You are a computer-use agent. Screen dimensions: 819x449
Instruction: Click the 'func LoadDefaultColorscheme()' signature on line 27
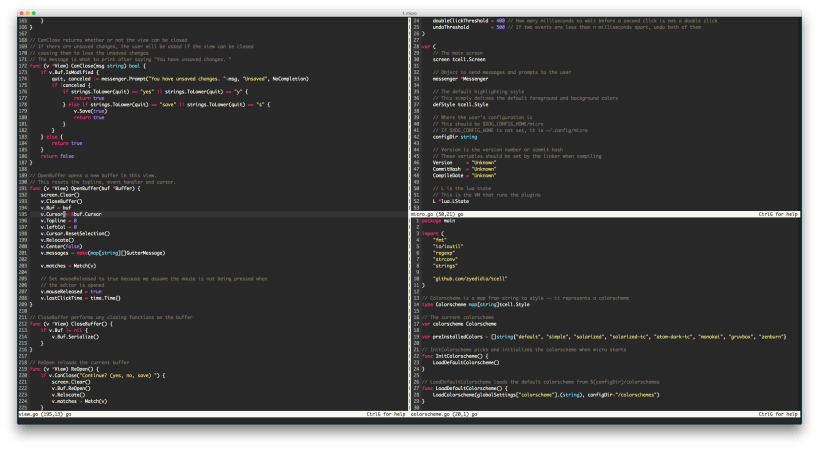464,388
